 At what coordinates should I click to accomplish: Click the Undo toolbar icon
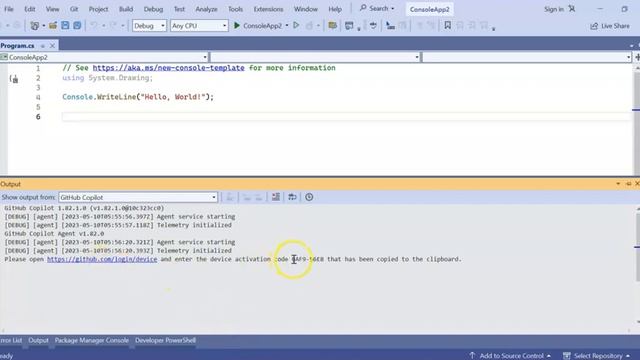click(94, 26)
